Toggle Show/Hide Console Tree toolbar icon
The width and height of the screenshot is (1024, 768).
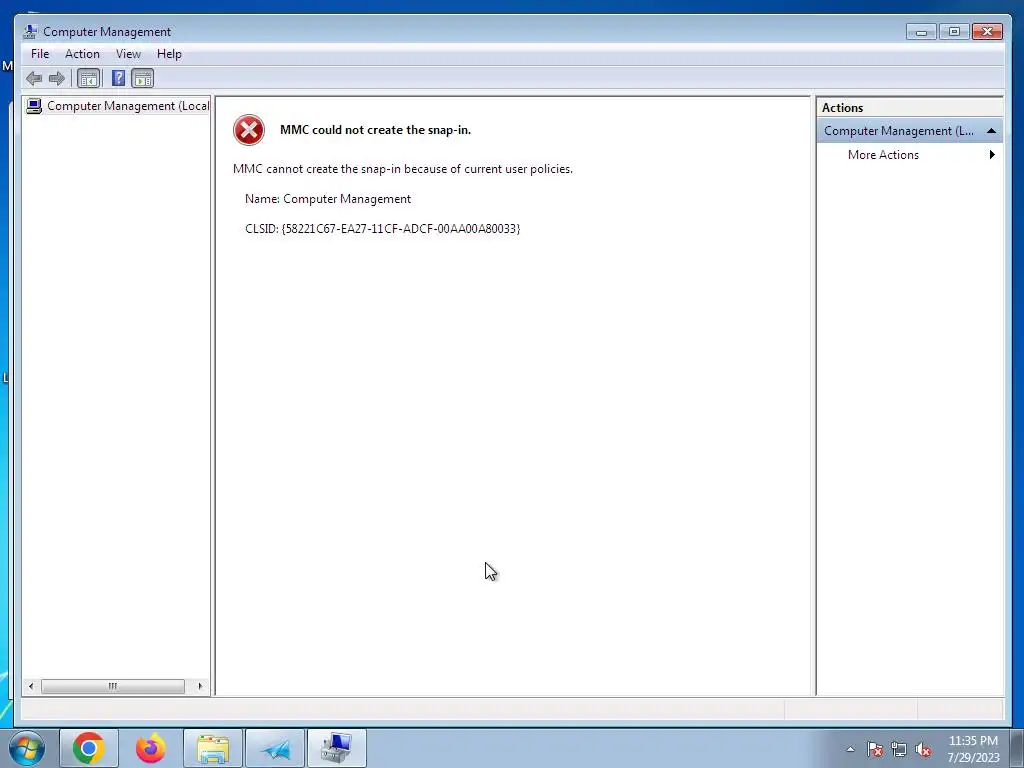[x=89, y=79]
